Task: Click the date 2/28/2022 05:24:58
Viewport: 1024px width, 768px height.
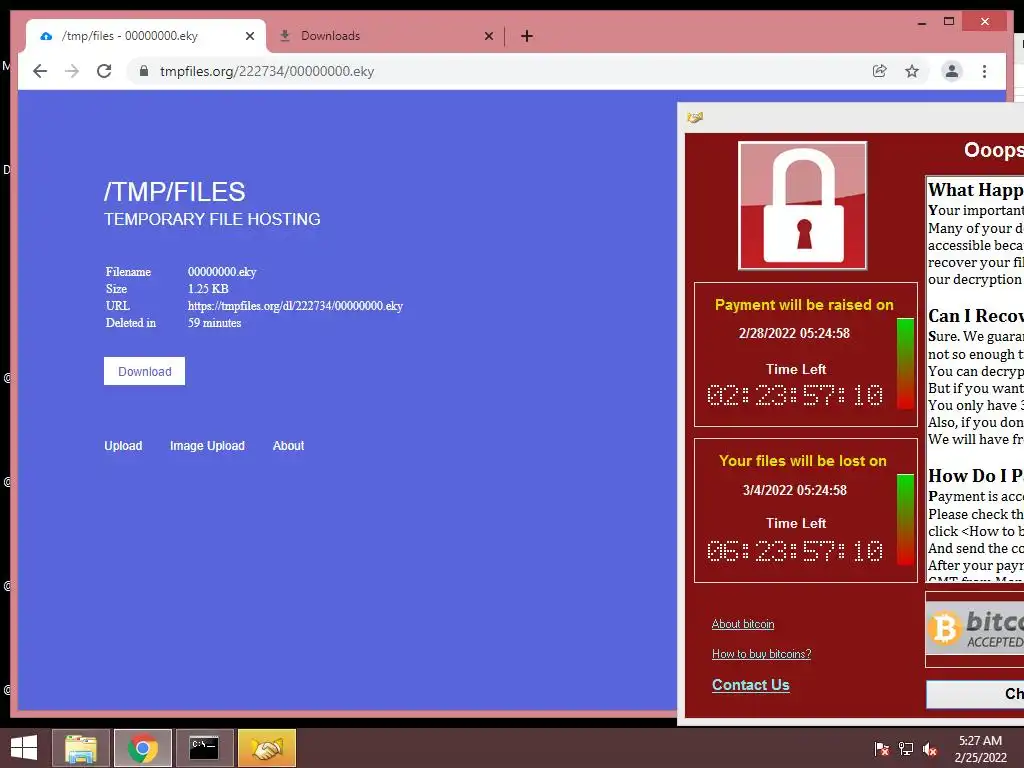Action: click(794, 333)
